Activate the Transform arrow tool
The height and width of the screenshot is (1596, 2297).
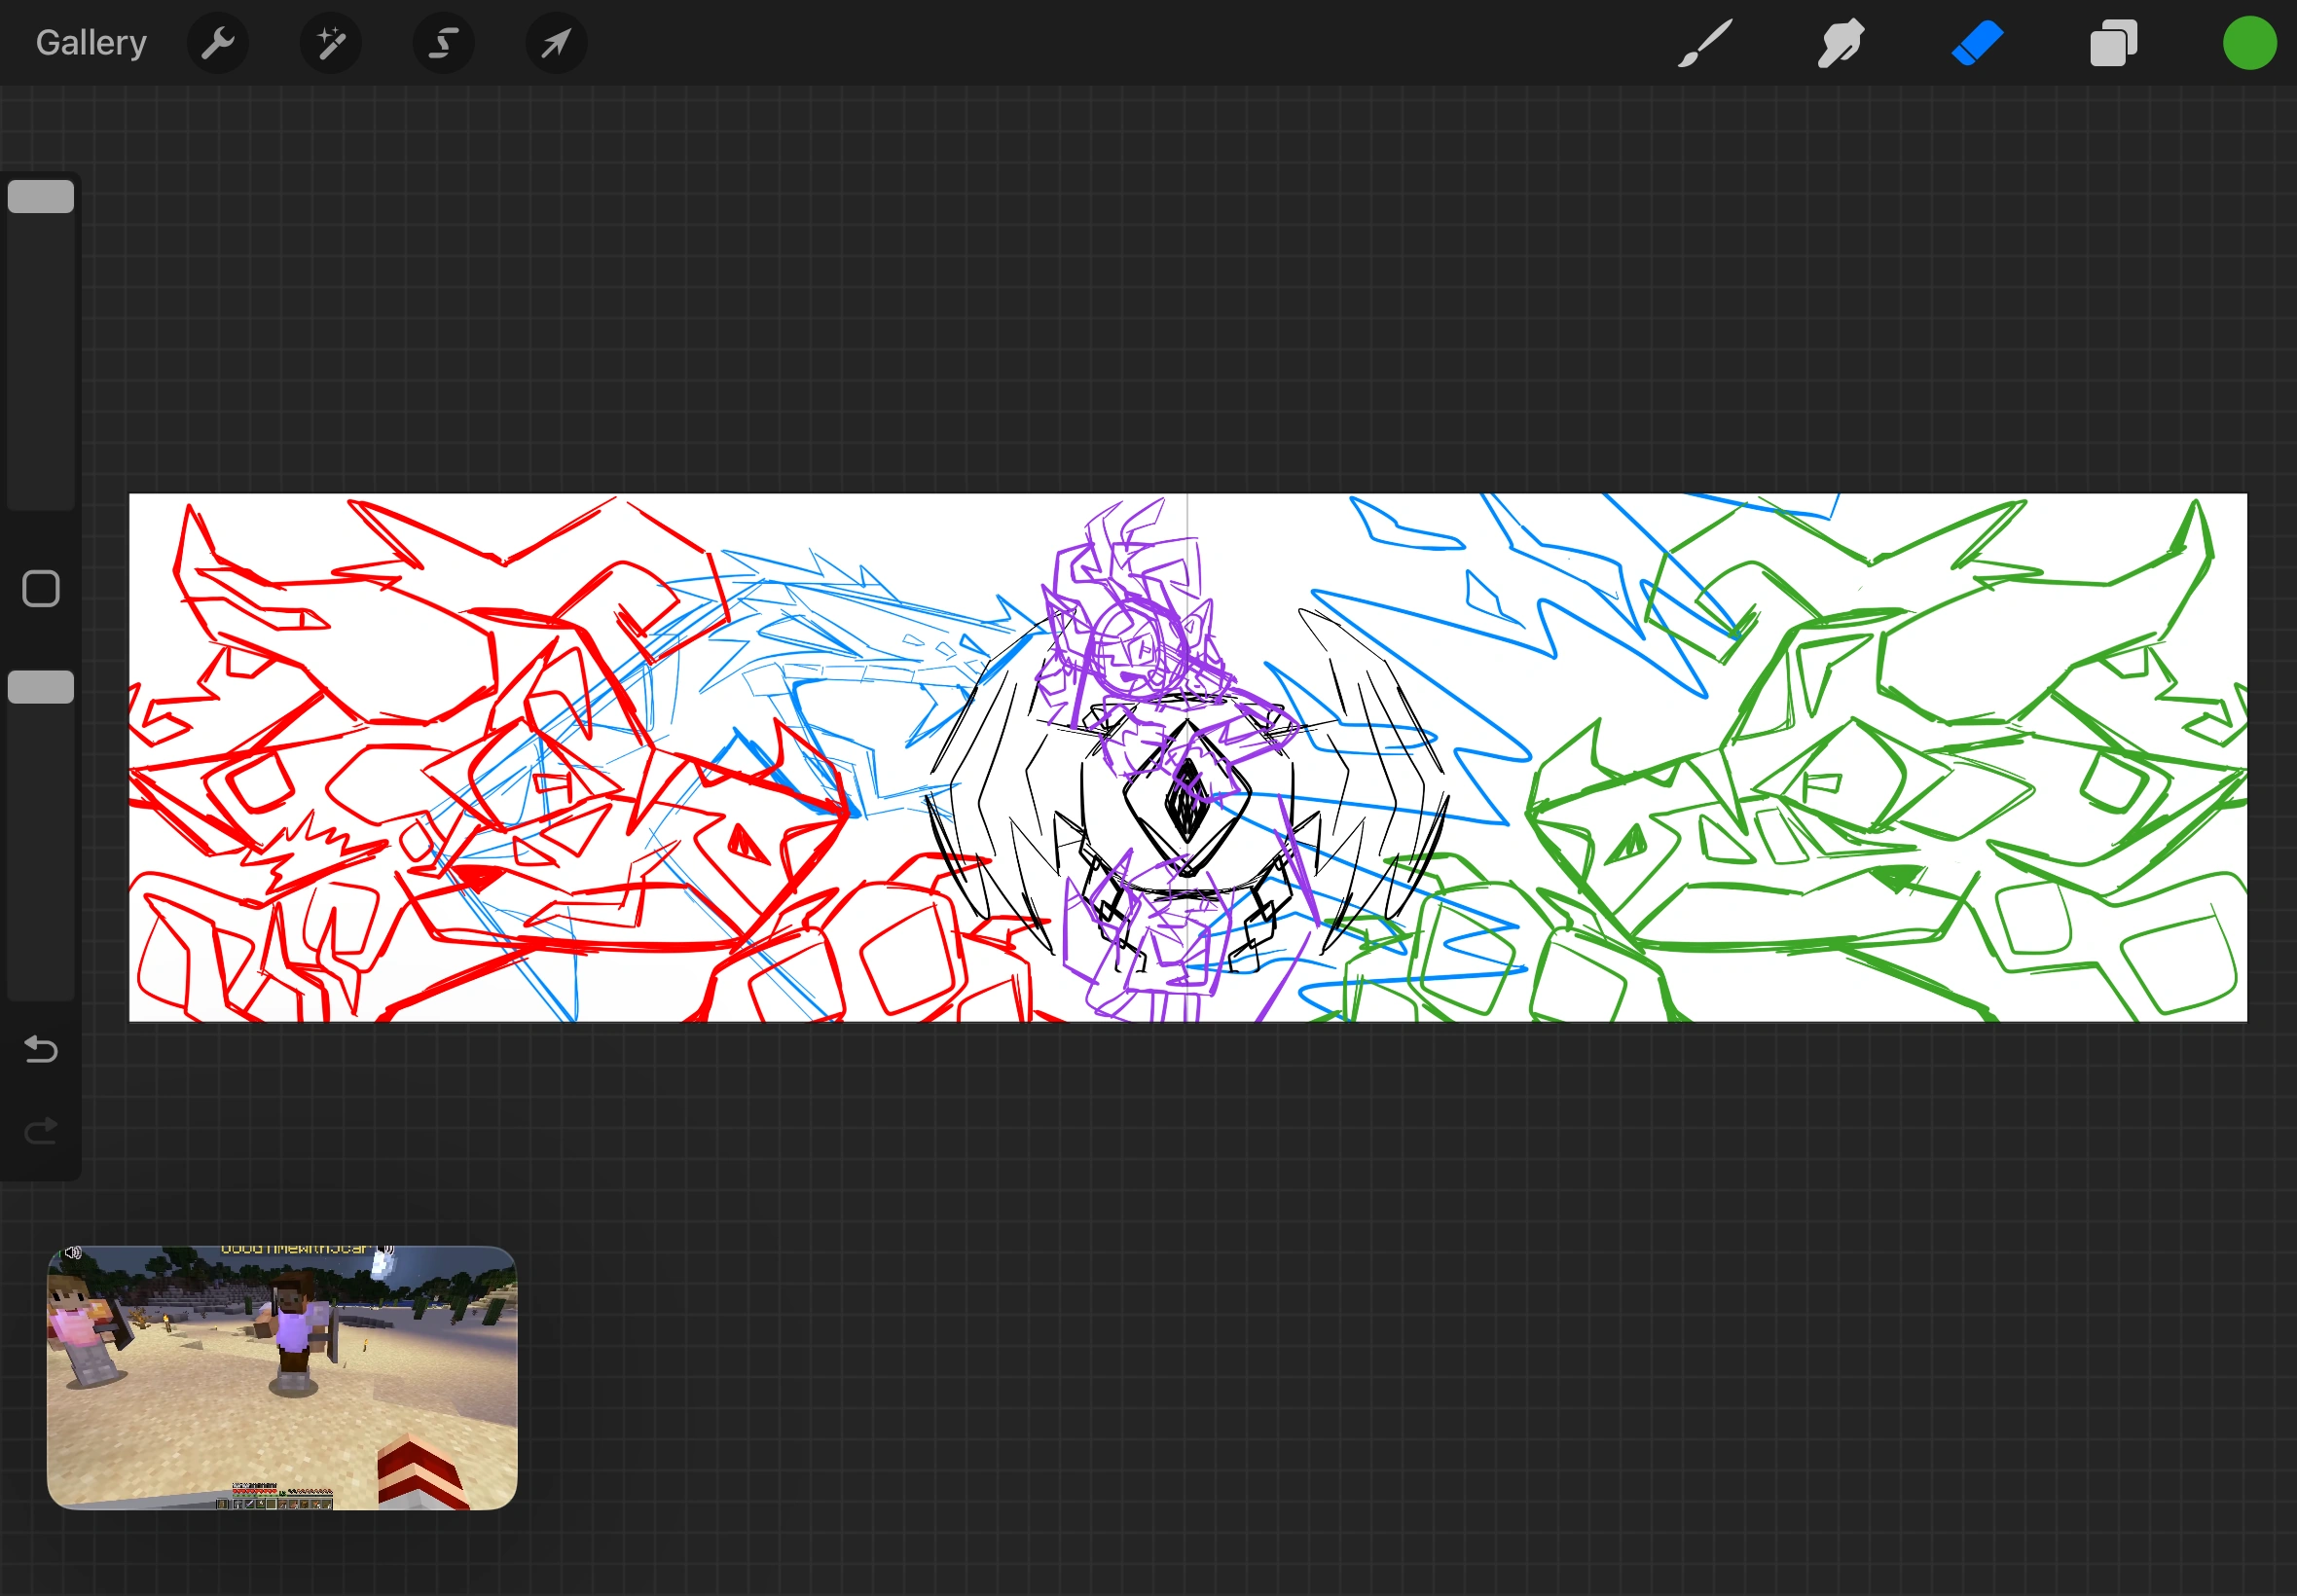[556, 43]
